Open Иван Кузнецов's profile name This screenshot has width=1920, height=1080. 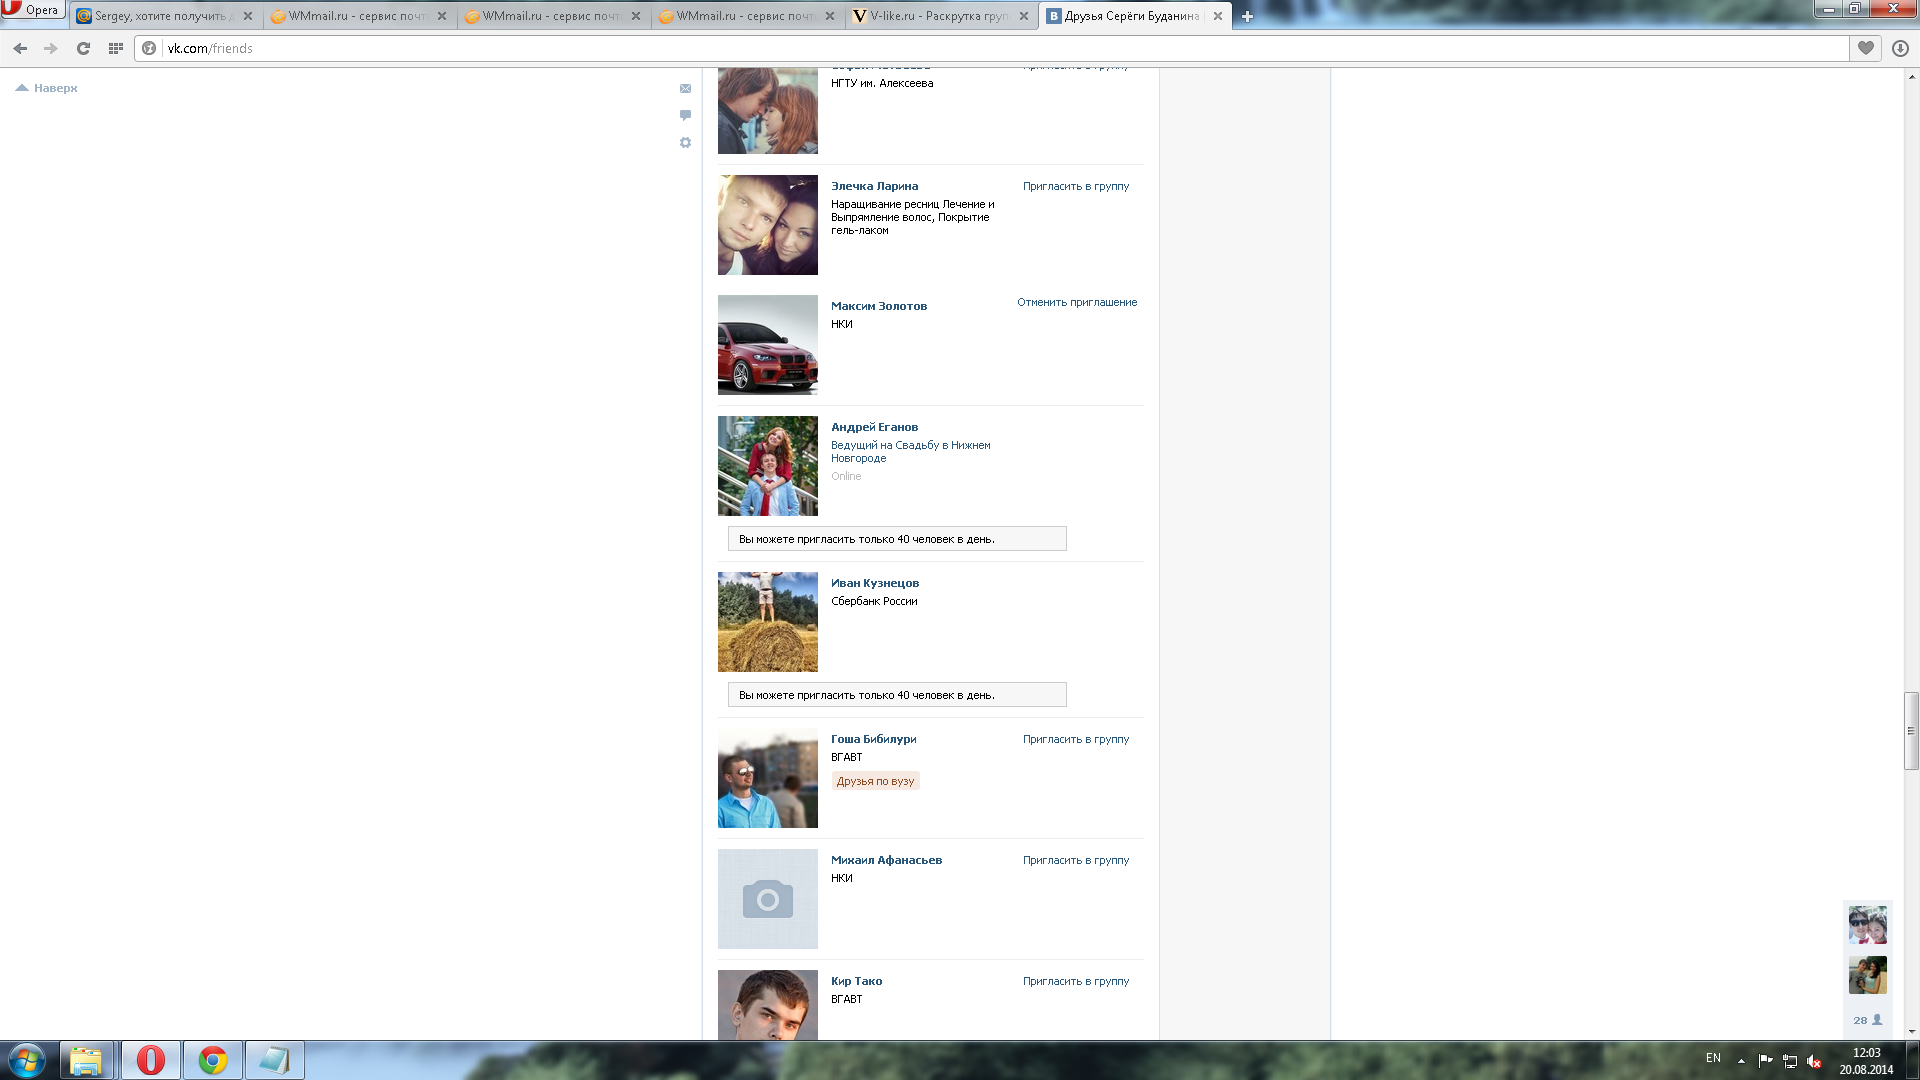pyautogui.click(x=875, y=583)
